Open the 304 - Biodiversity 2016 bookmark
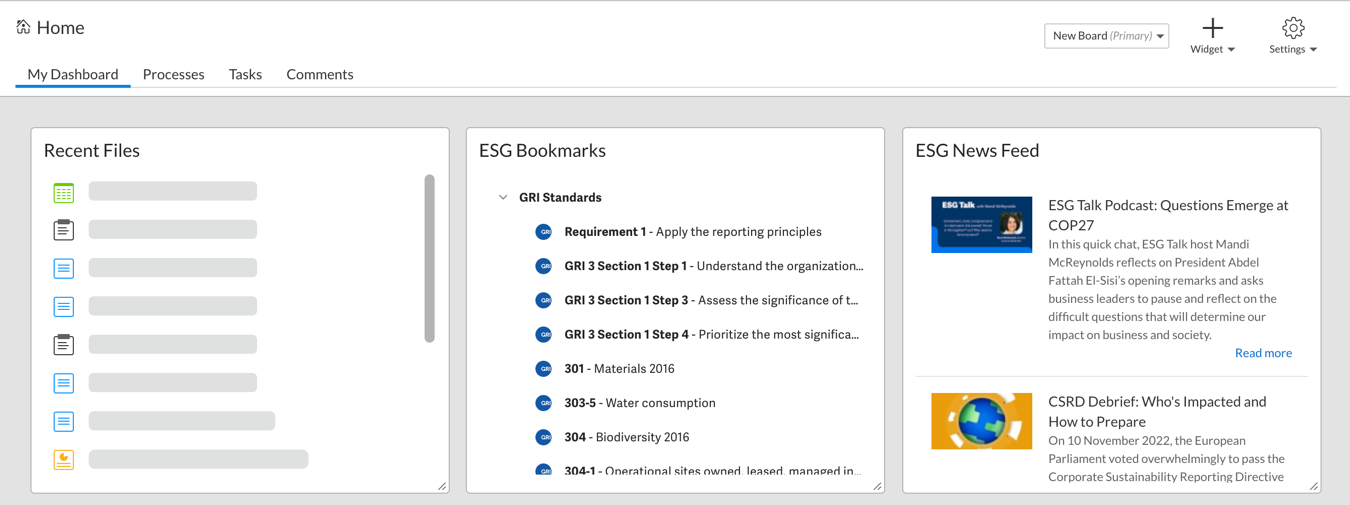Viewport: 1350px width, 505px height. coord(627,437)
